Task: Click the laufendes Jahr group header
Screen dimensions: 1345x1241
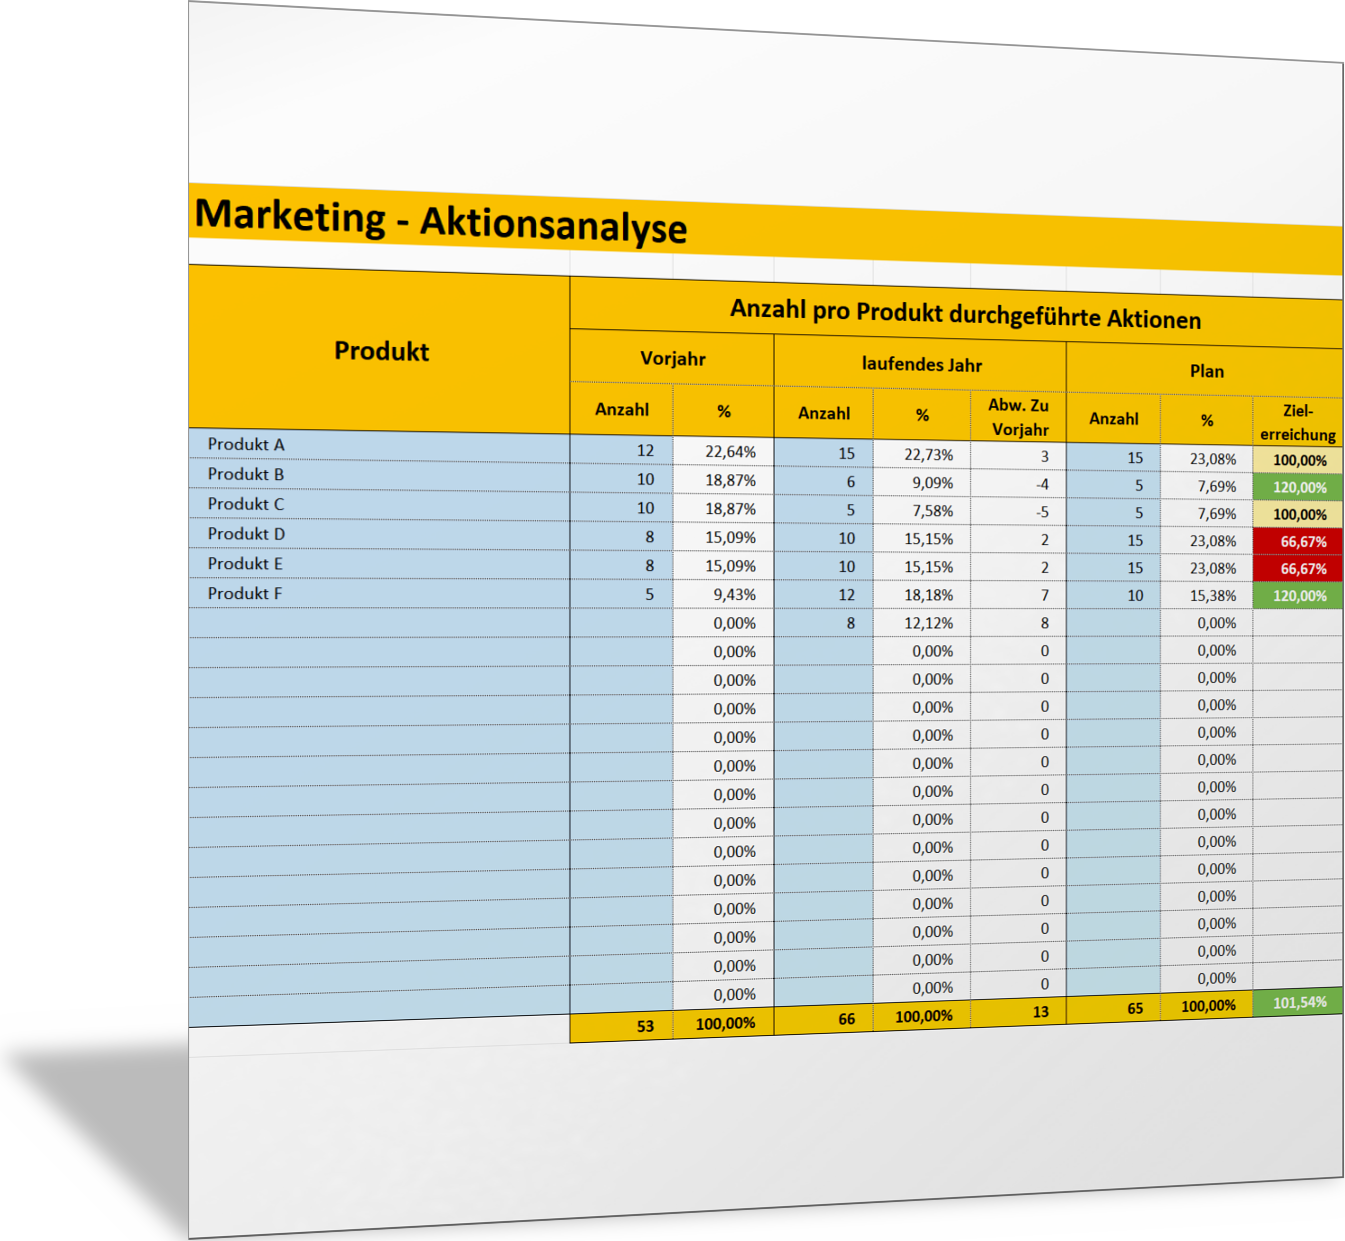Action: pyautogui.click(x=921, y=364)
